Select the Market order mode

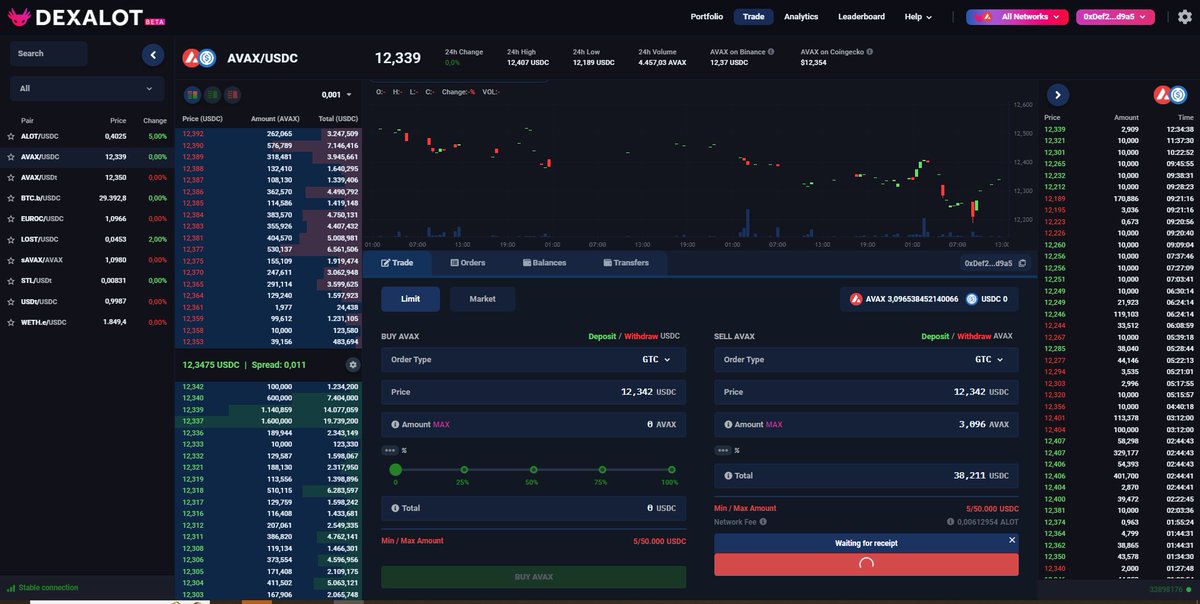(482, 299)
